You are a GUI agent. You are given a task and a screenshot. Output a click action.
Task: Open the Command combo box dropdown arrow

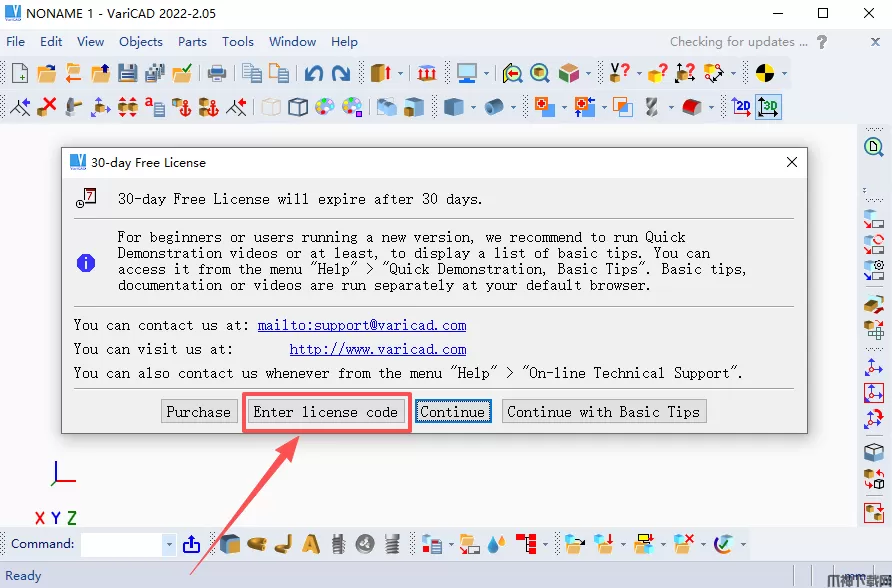click(169, 544)
